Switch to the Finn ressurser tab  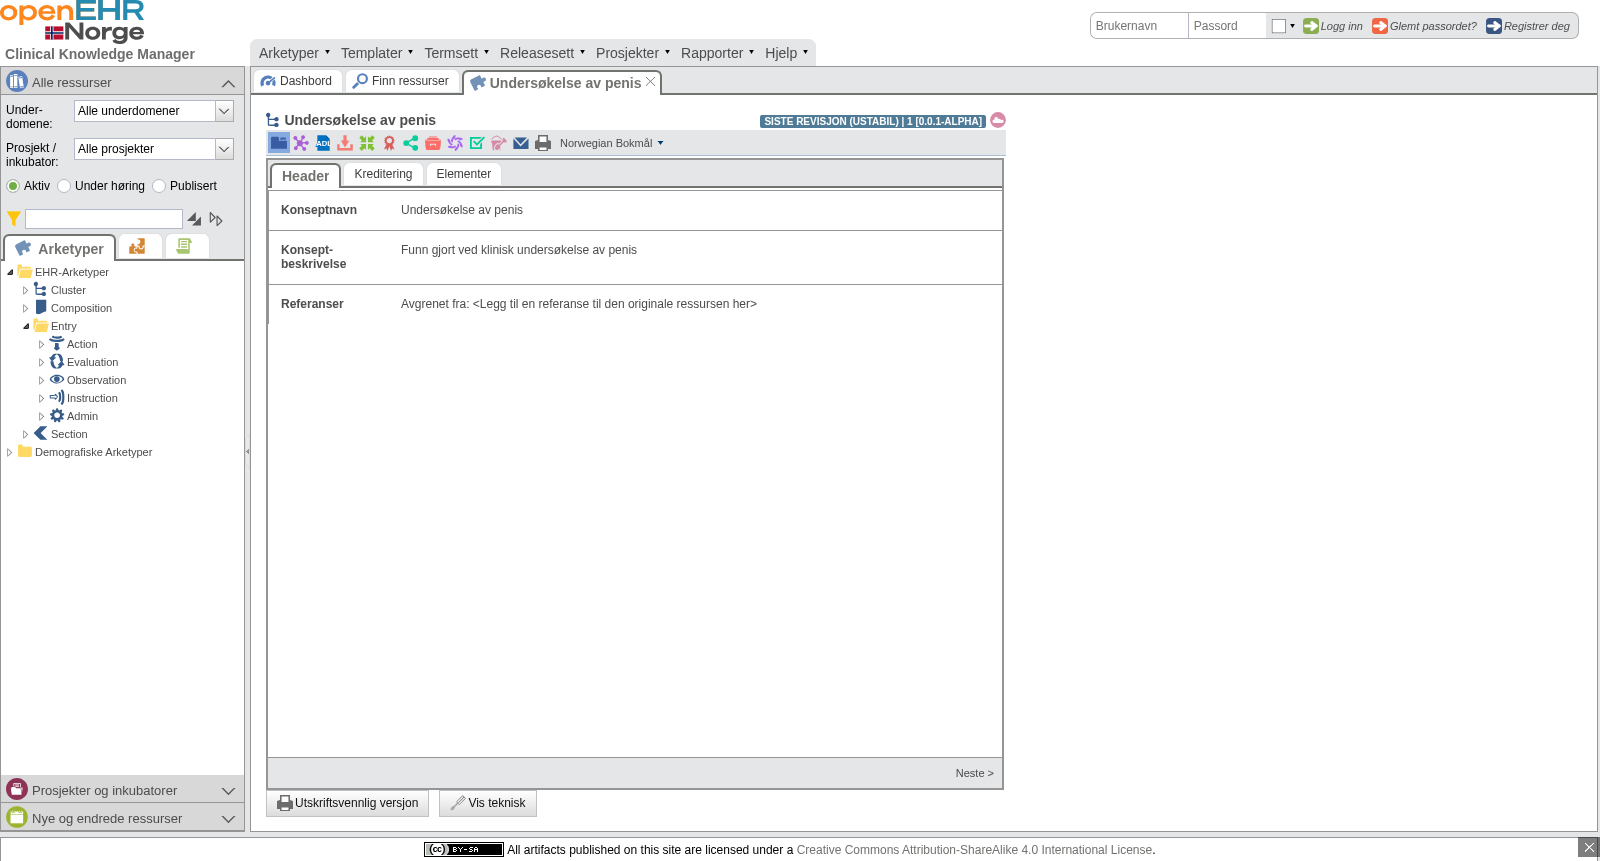401,81
